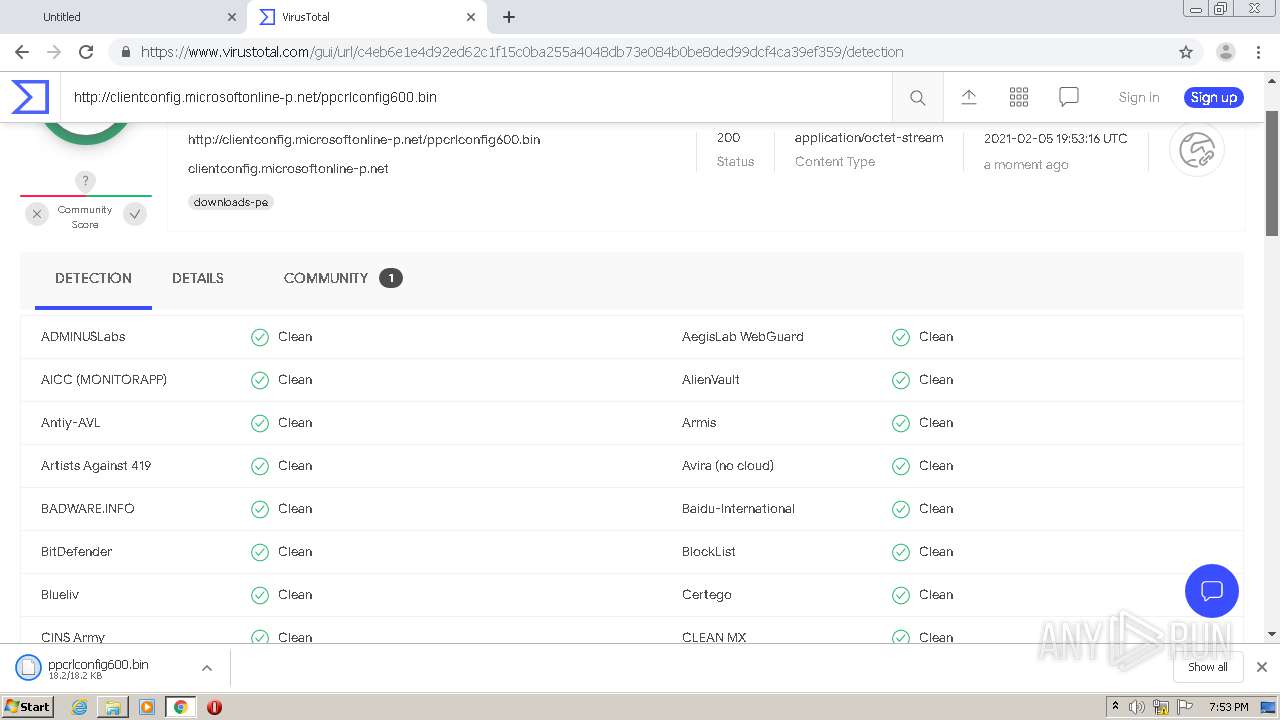Image resolution: width=1280 pixels, height=720 pixels.
Task: Expand the ppcrlconfig600.bin download options
Action: (x=206, y=668)
